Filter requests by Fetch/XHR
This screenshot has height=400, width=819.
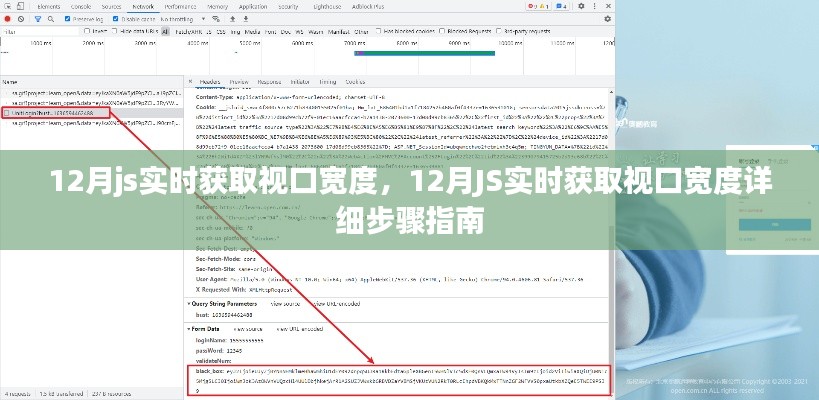[188, 31]
